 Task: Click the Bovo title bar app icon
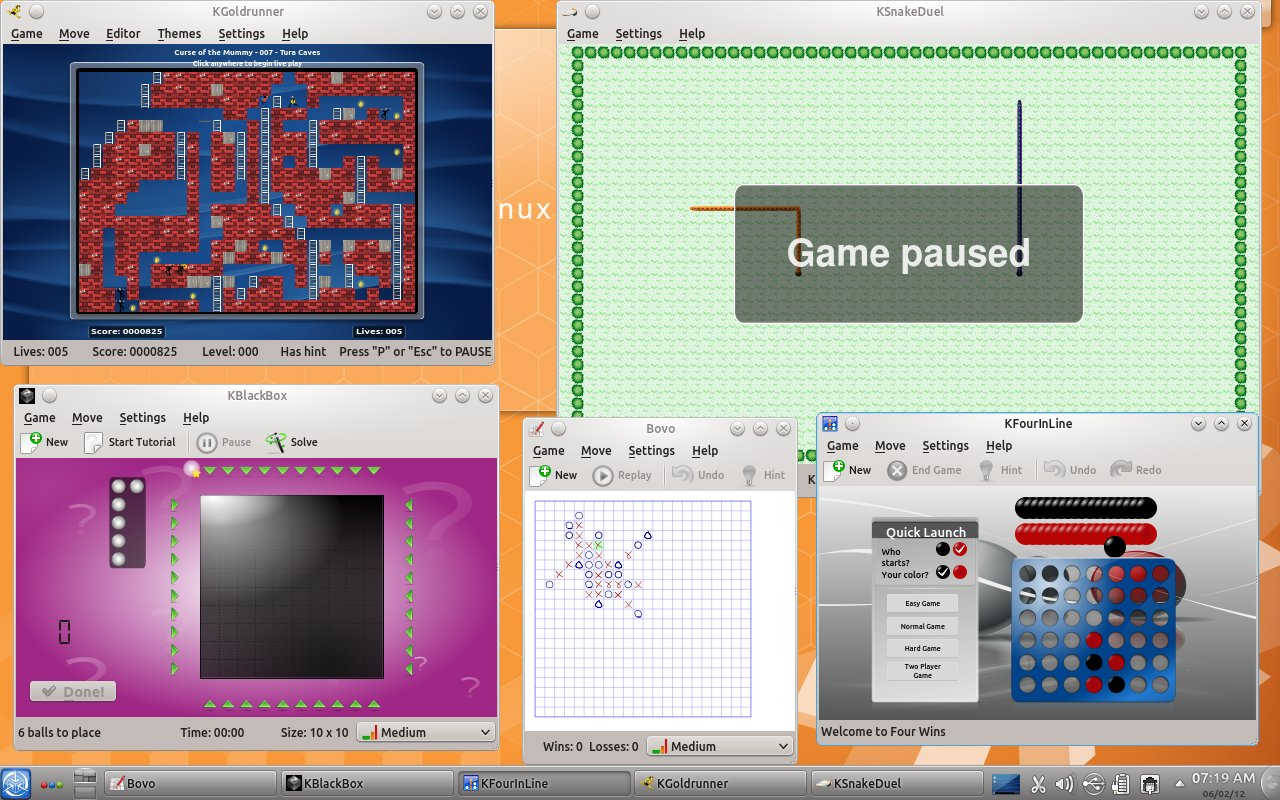536,428
